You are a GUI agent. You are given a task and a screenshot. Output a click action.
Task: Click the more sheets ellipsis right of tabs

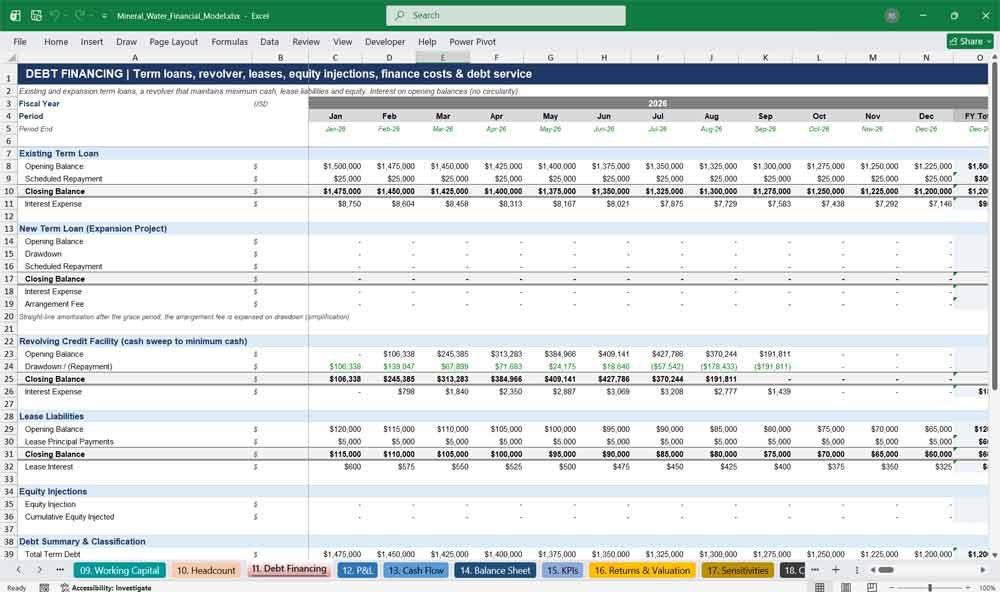(x=815, y=570)
